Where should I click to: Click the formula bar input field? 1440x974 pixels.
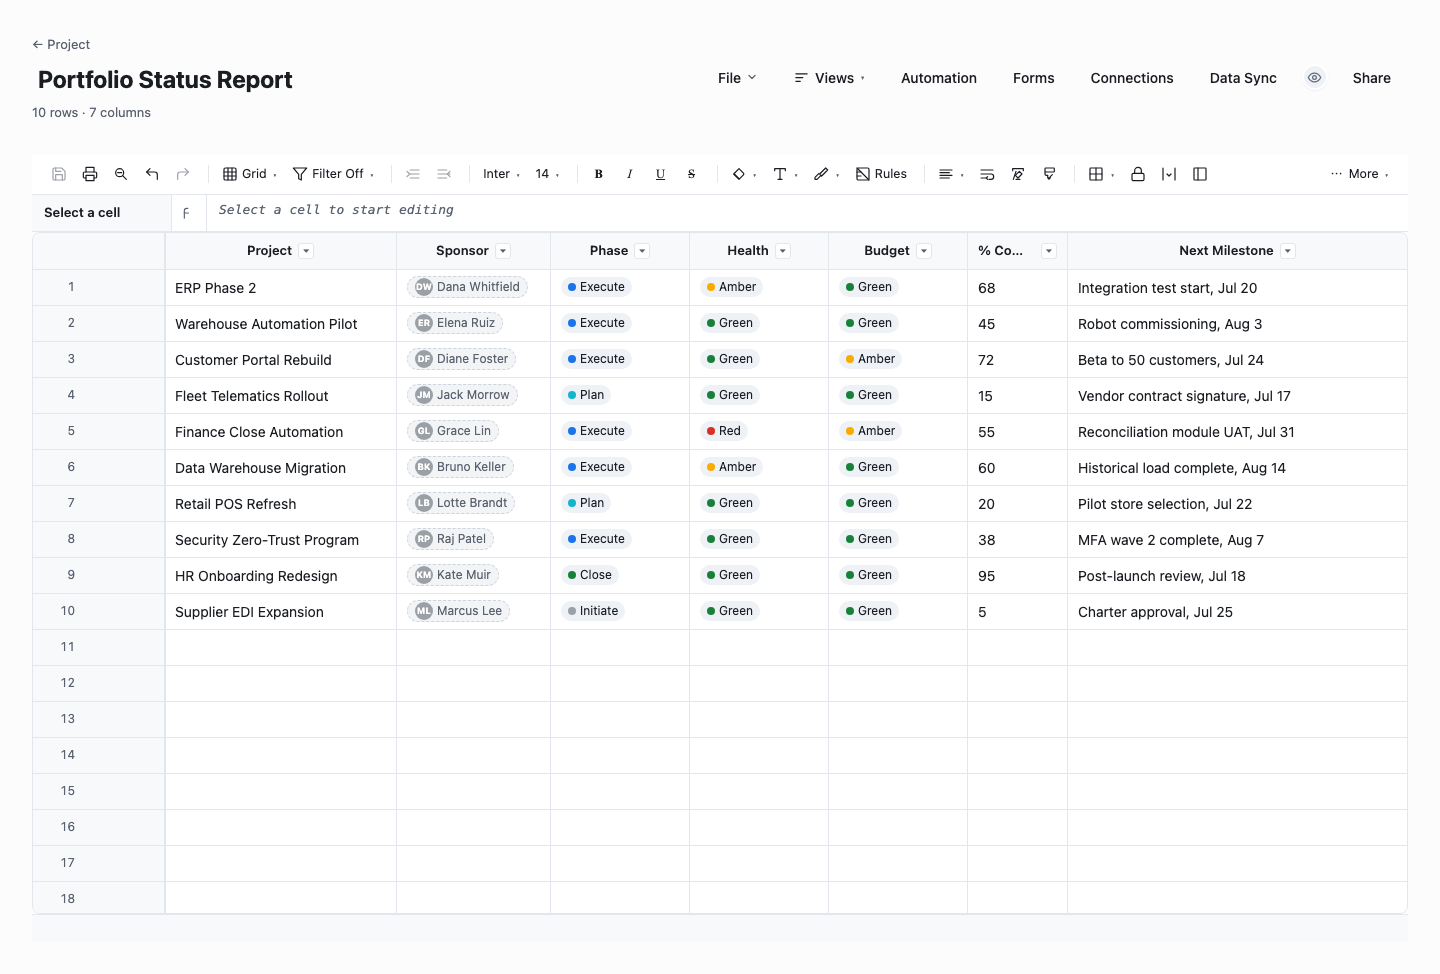click(x=807, y=211)
